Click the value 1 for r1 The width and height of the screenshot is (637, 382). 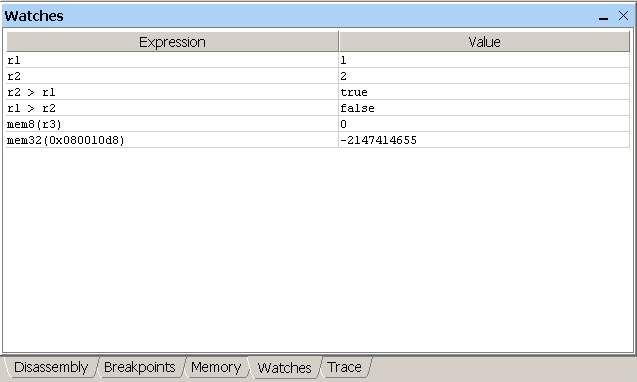[484, 60]
